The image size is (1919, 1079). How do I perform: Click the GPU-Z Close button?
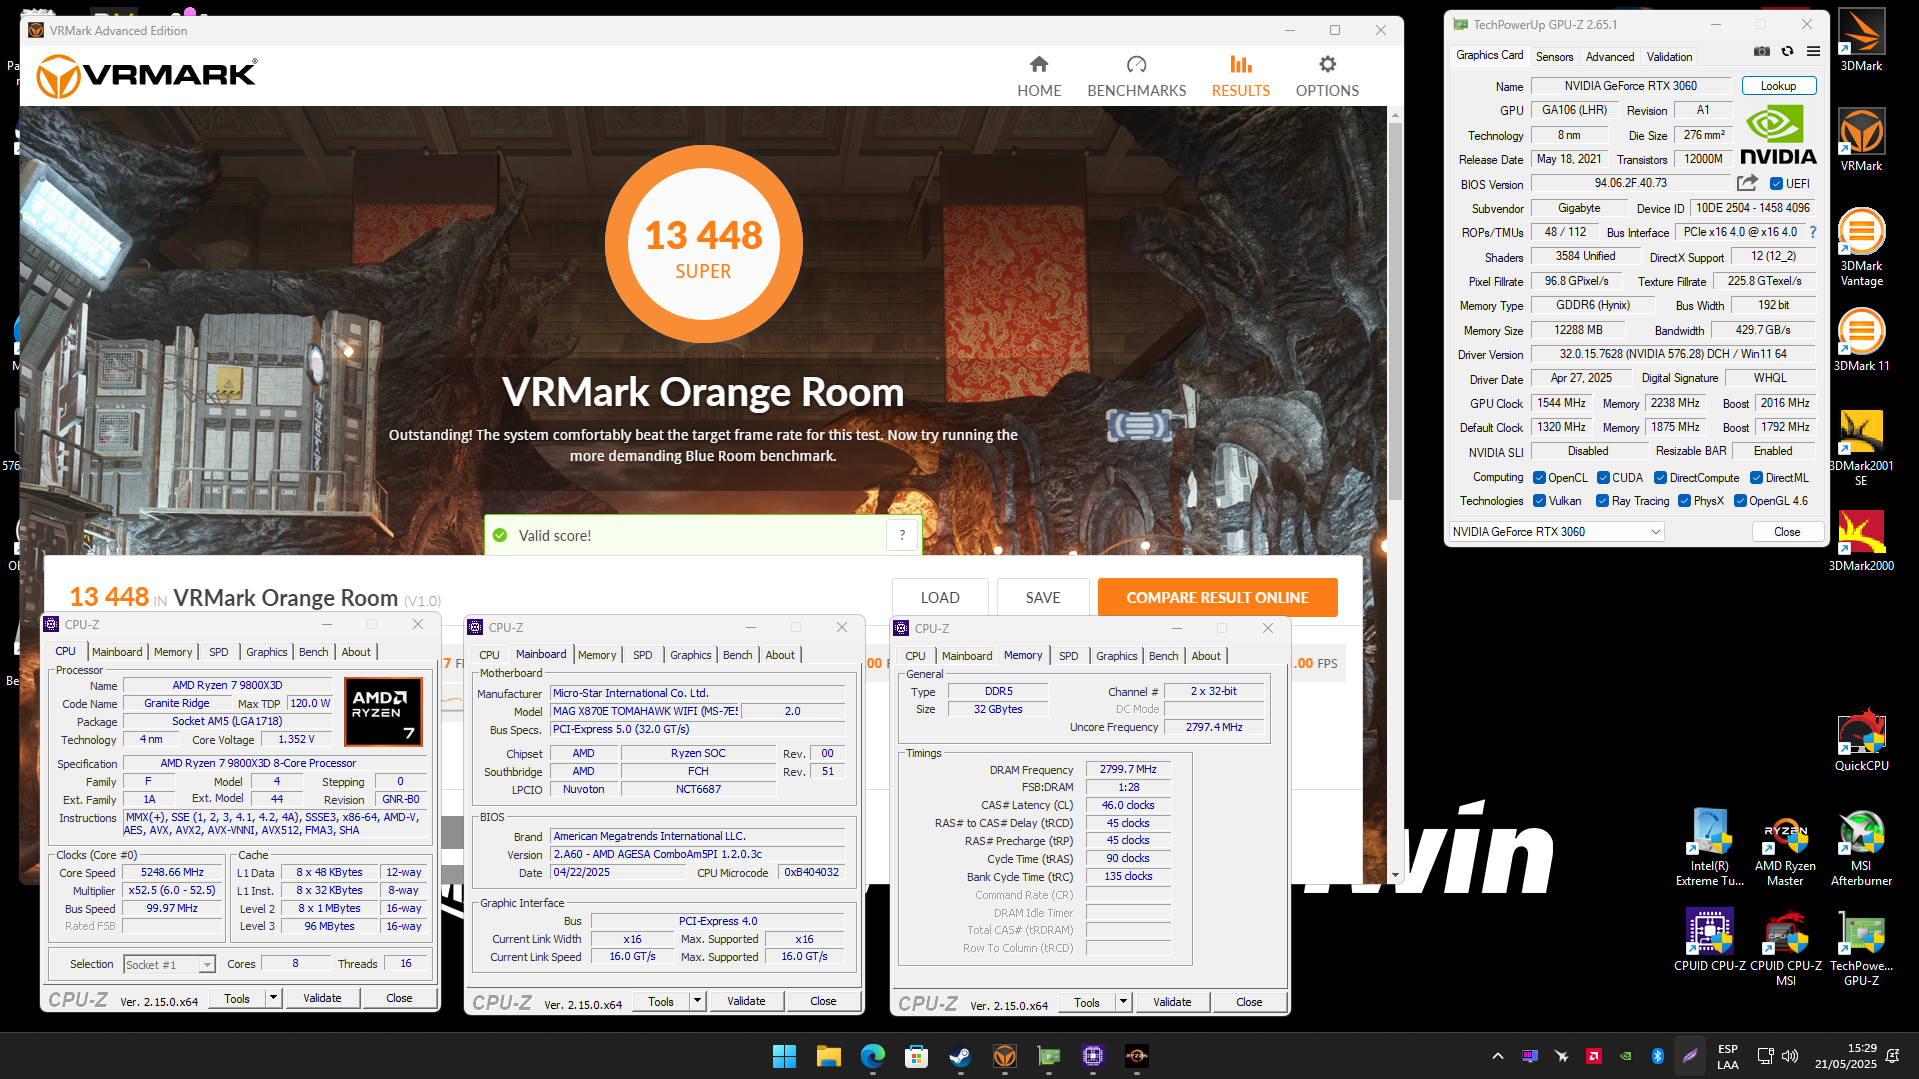(x=1787, y=532)
